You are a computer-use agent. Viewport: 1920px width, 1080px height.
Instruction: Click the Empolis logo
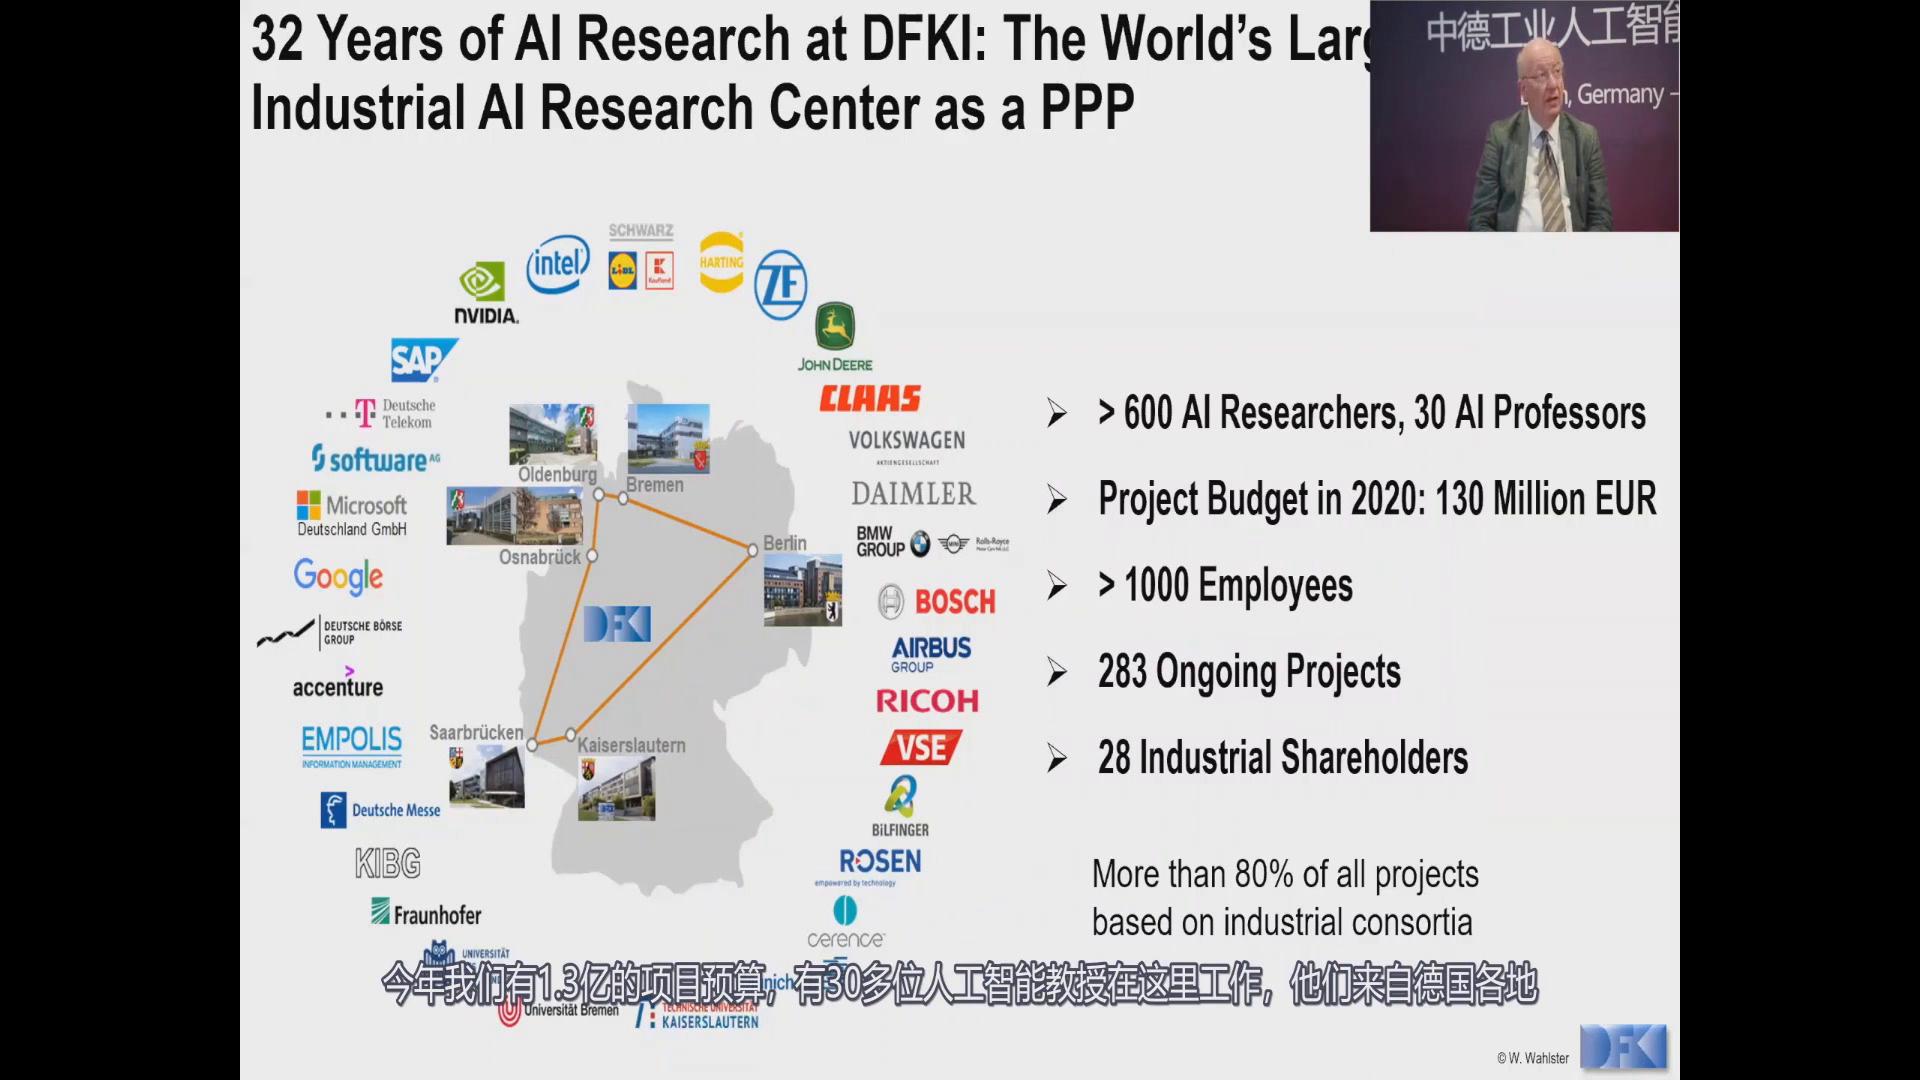[352, 747]
